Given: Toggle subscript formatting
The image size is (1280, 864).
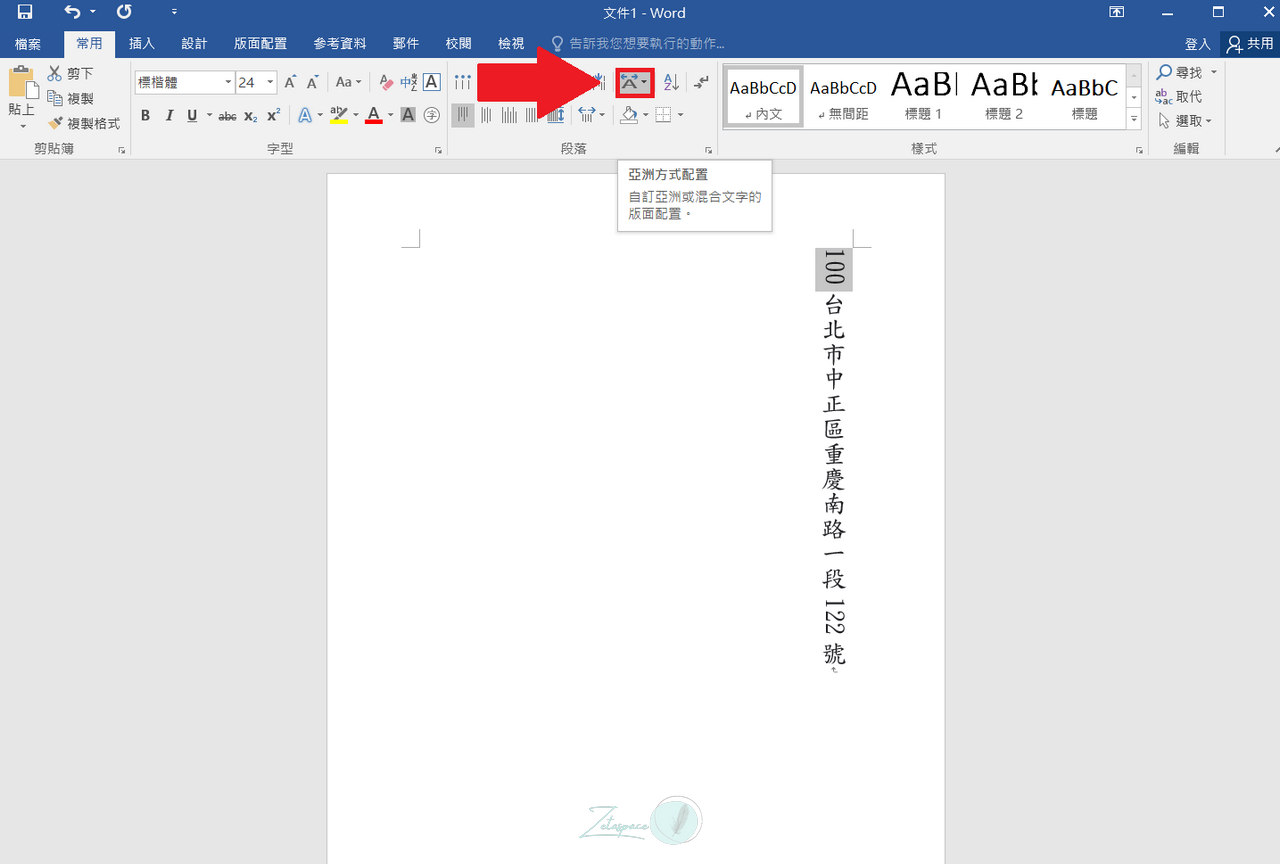Looking at the screenshot, I should pos(250,115).
